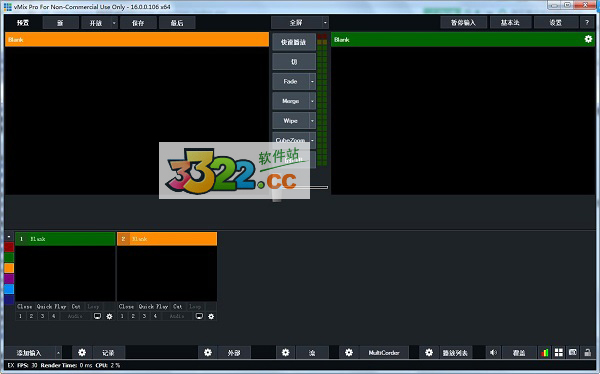Expand the 添加输入 arrow
Viewport: 600px width, 374px height.
[58, 353]
